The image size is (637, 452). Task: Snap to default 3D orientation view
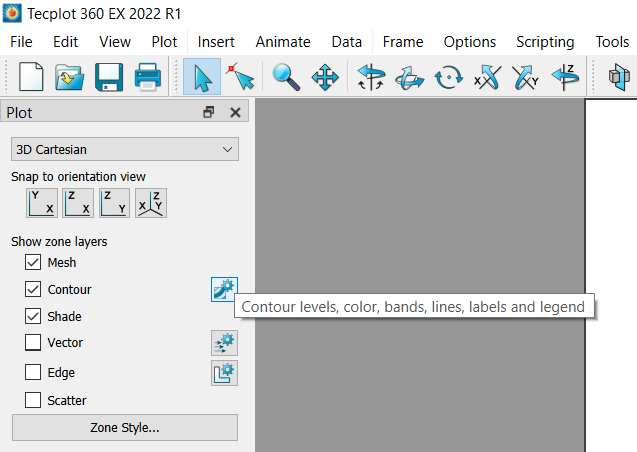tap(151, 203)
